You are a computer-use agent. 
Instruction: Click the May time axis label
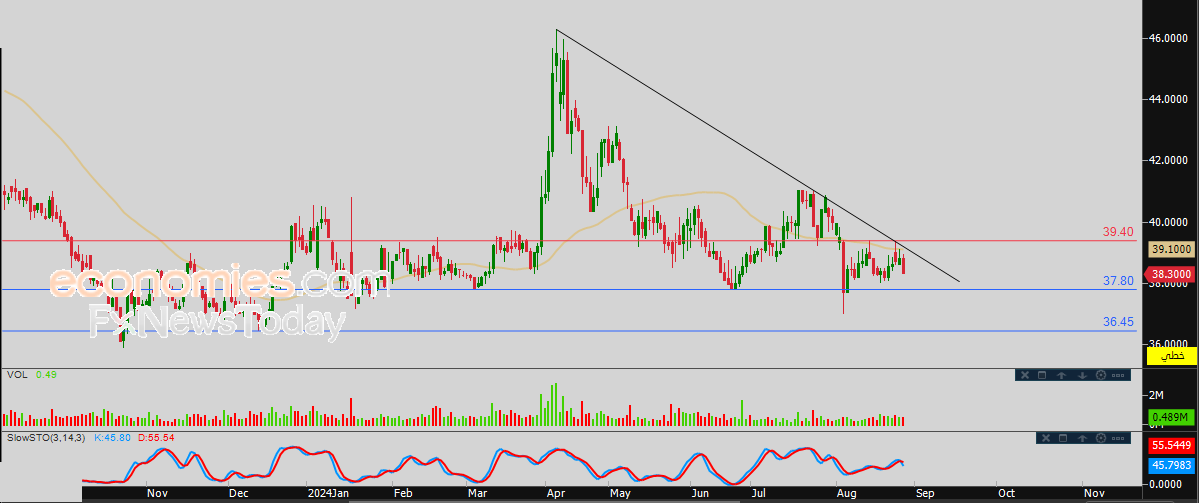tap(620, 494)
